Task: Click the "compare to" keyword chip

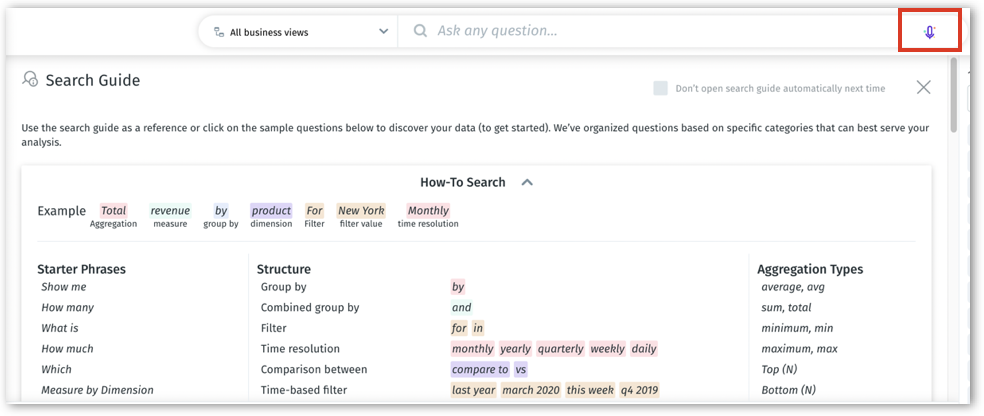Action: pos(480,369)
